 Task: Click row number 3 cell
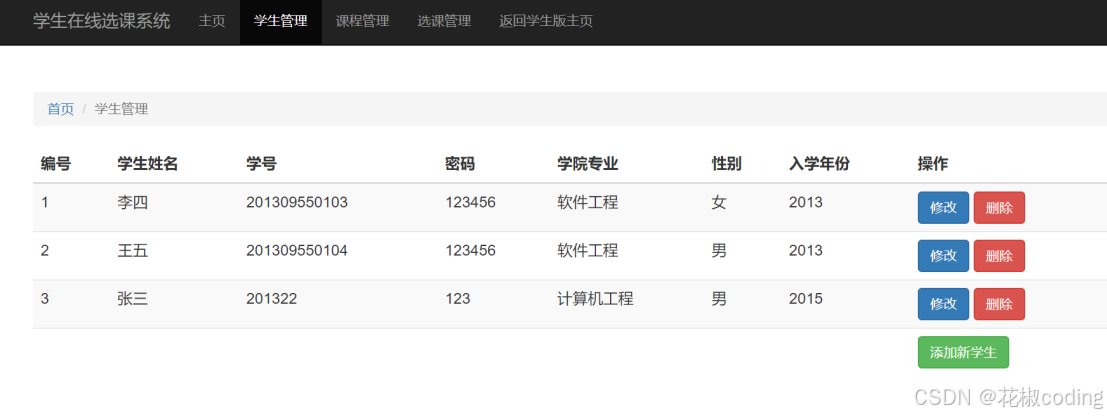45,299
